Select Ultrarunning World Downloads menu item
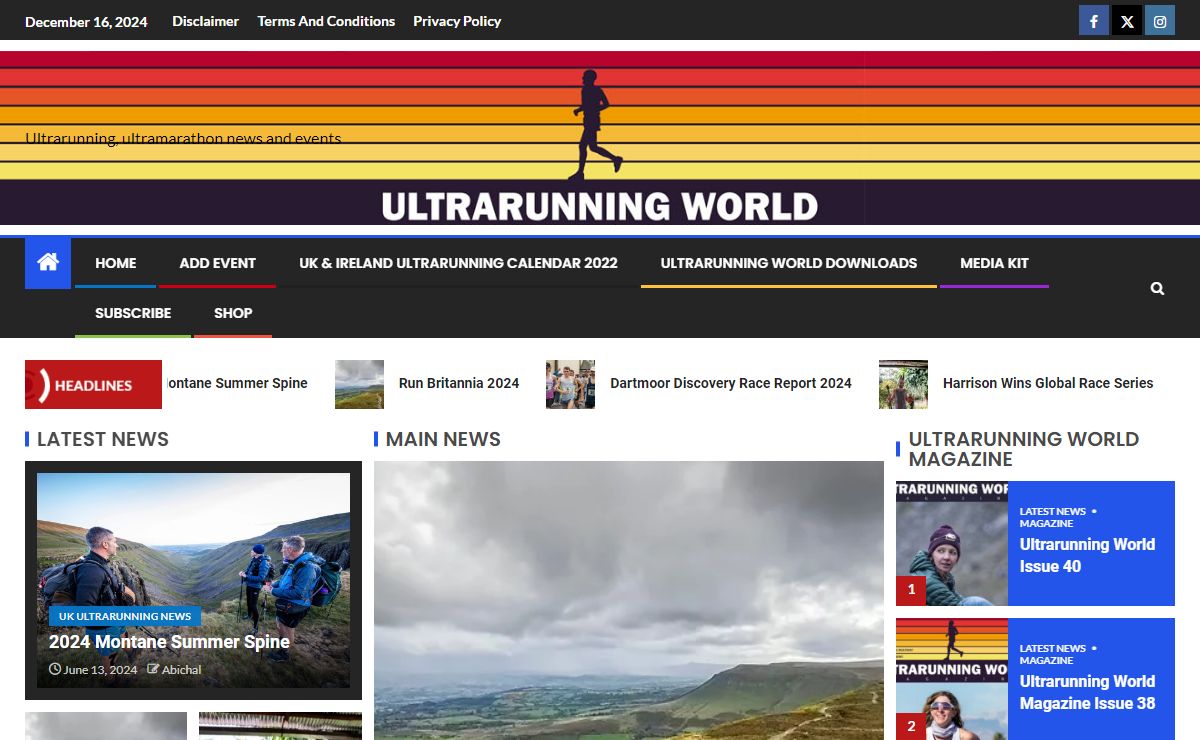The image size is (1200, 740). click(788, 263)
